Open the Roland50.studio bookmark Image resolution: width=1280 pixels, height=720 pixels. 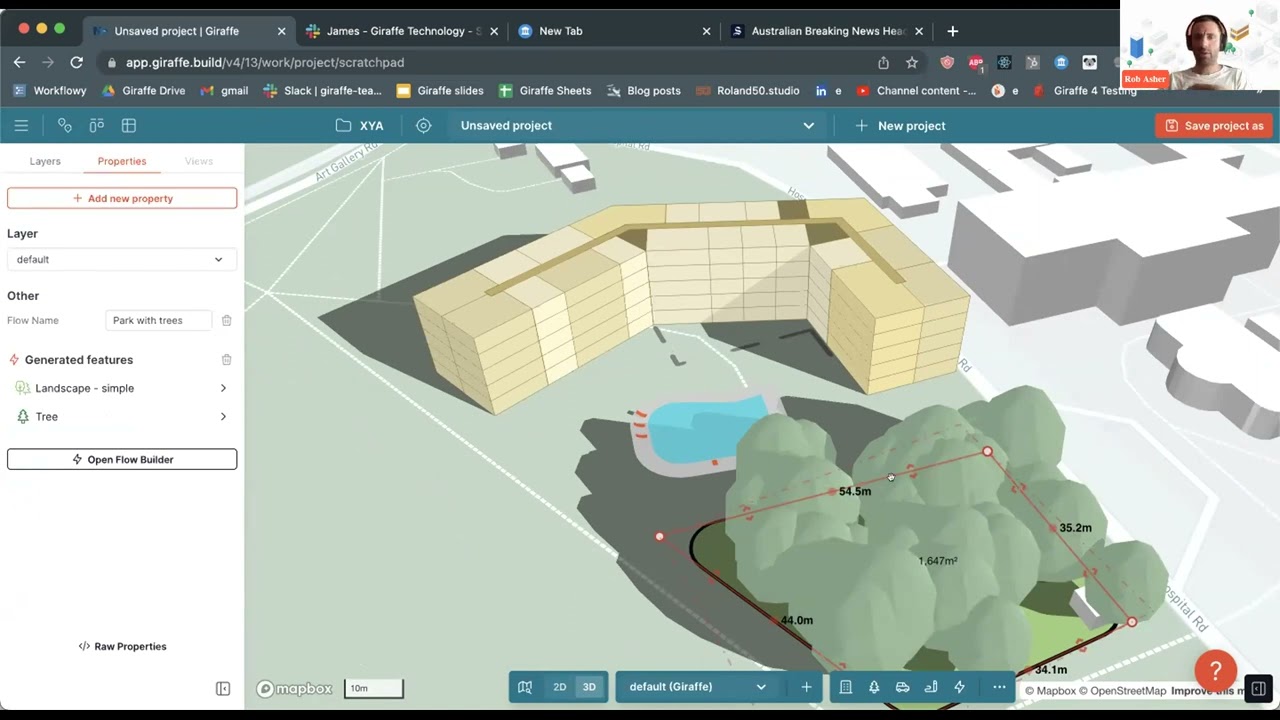748,90
